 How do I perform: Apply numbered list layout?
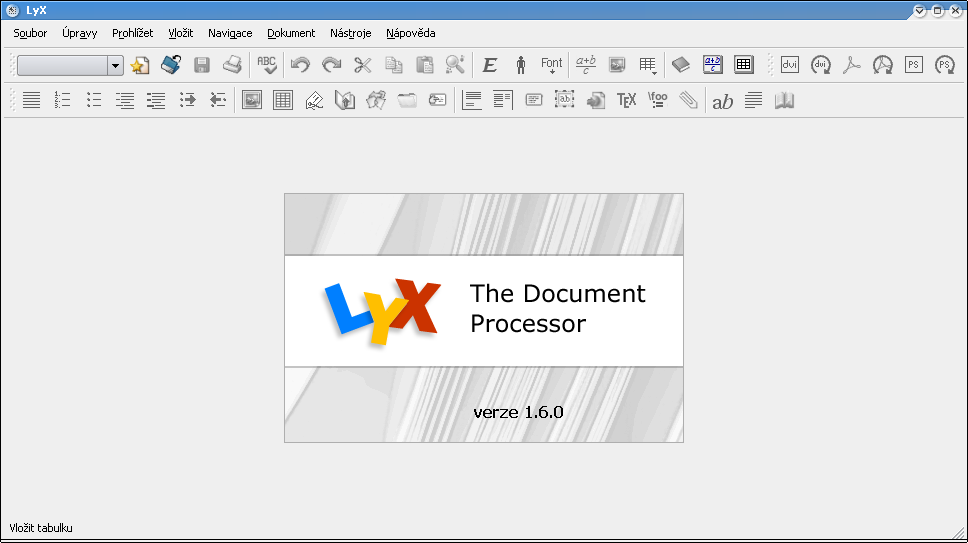point(62,100)
